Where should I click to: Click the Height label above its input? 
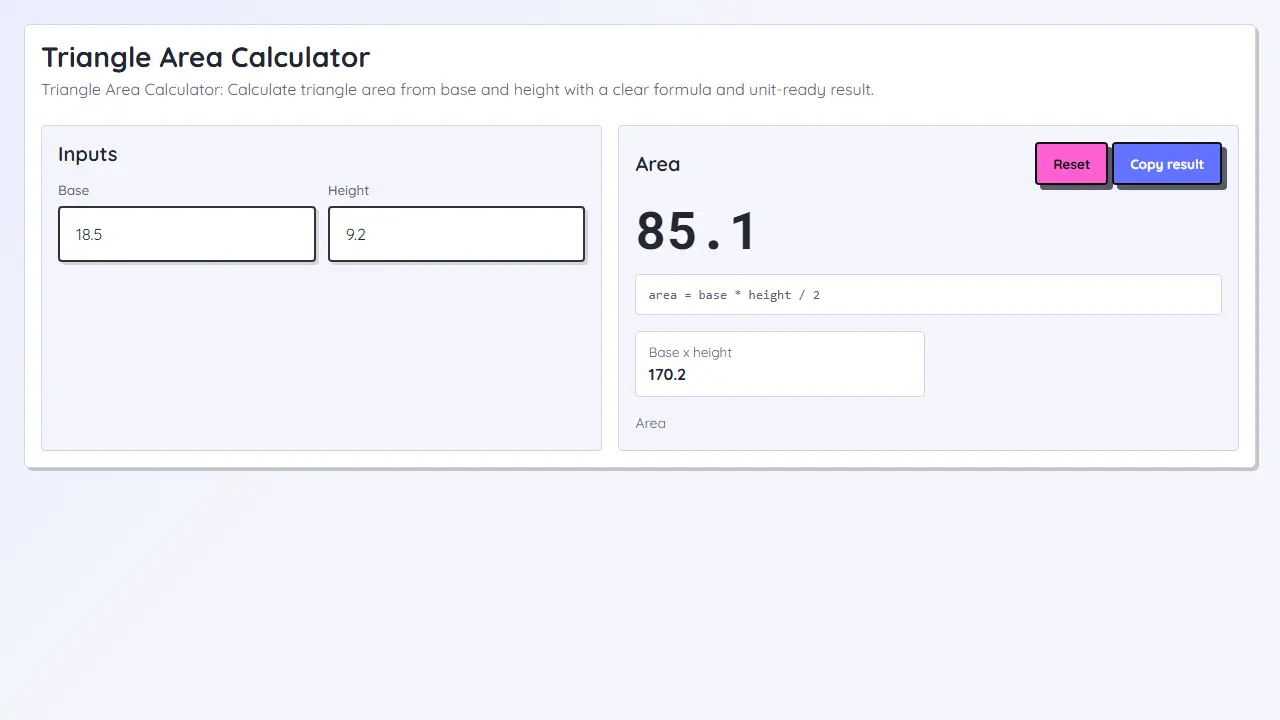point(348,190)
